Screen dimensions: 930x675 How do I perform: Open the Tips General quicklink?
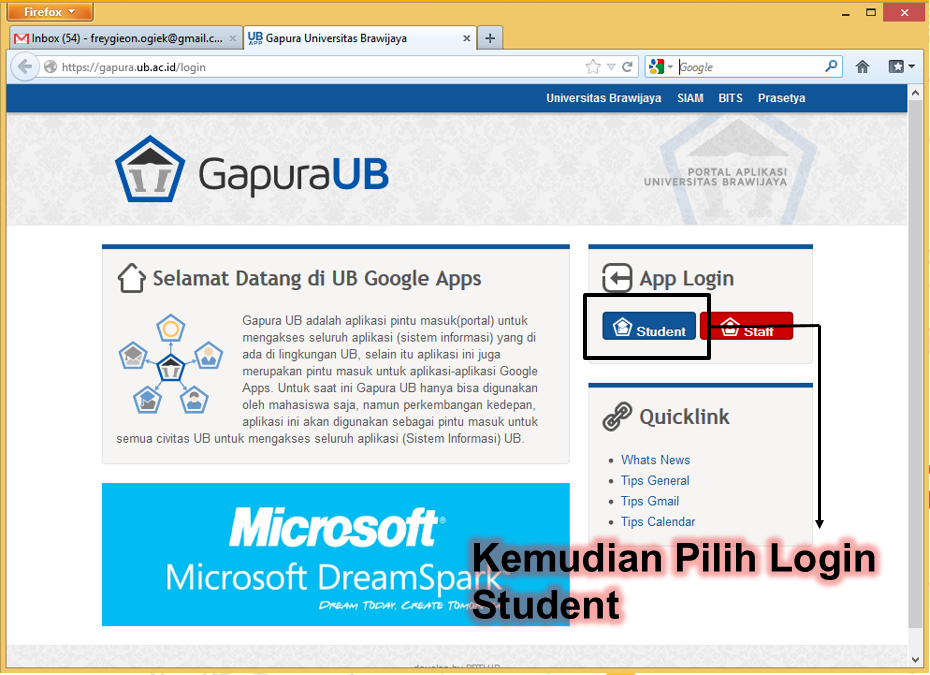coord(655,480)
